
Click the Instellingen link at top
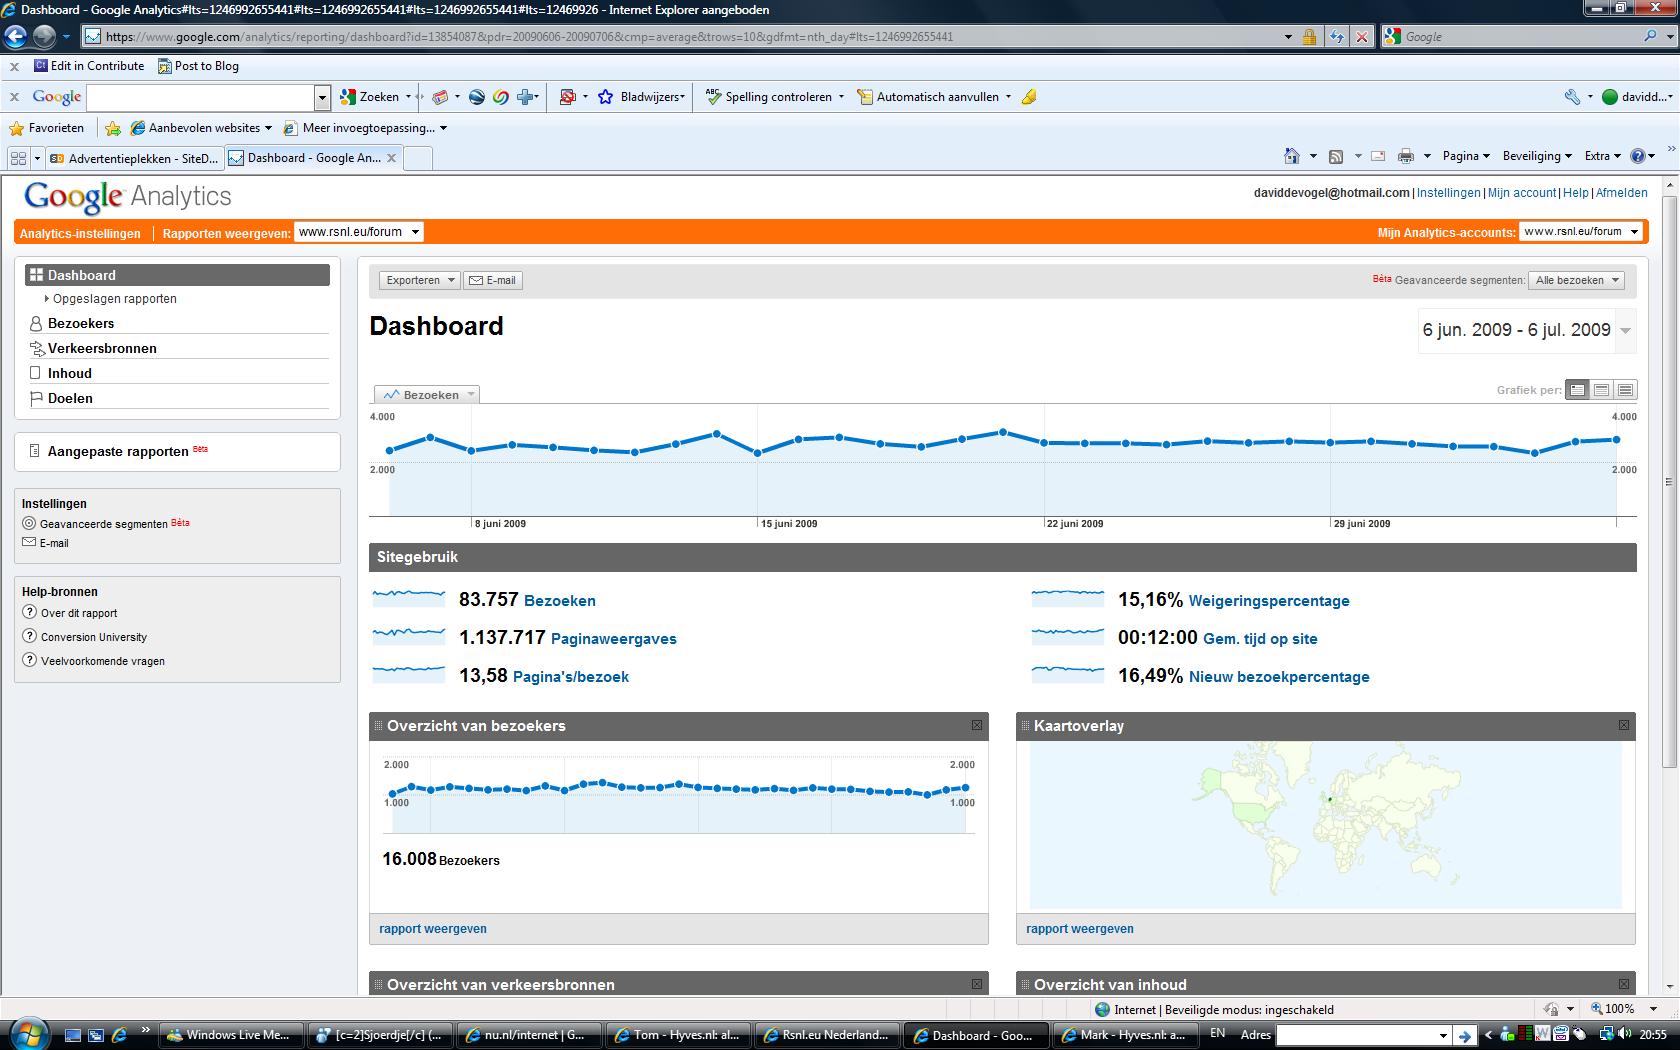tap(1448, 193)
